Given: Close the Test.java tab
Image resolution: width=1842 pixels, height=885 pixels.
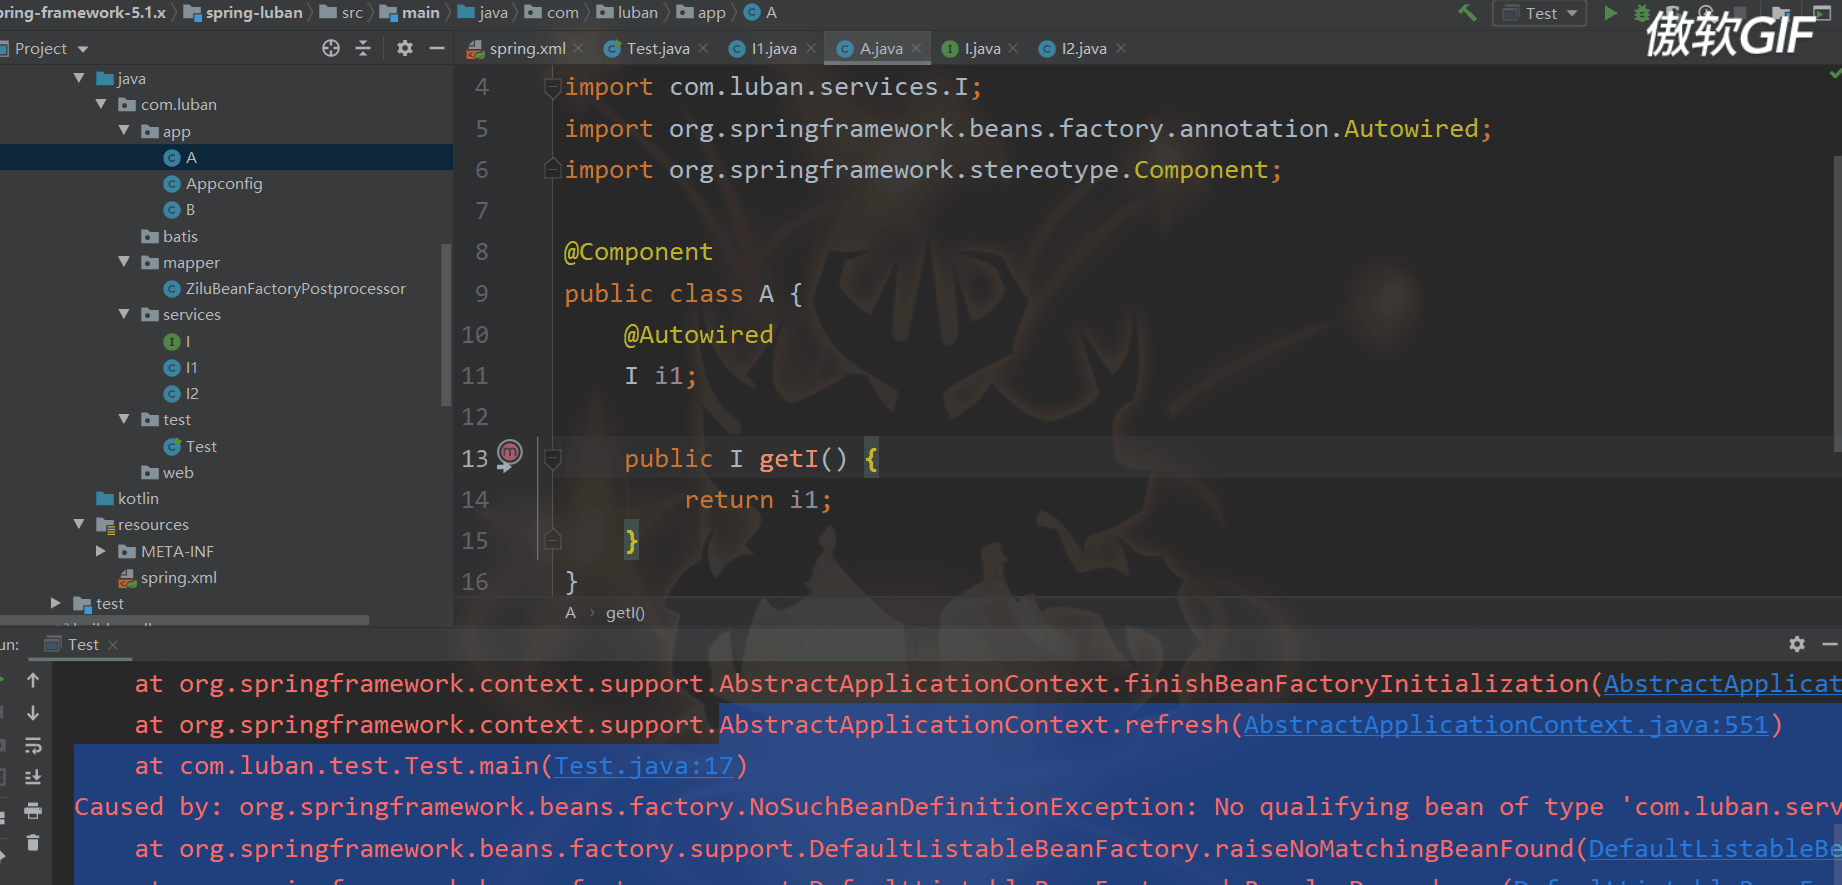Looking at the screenshot, I should tap(704, 48).
